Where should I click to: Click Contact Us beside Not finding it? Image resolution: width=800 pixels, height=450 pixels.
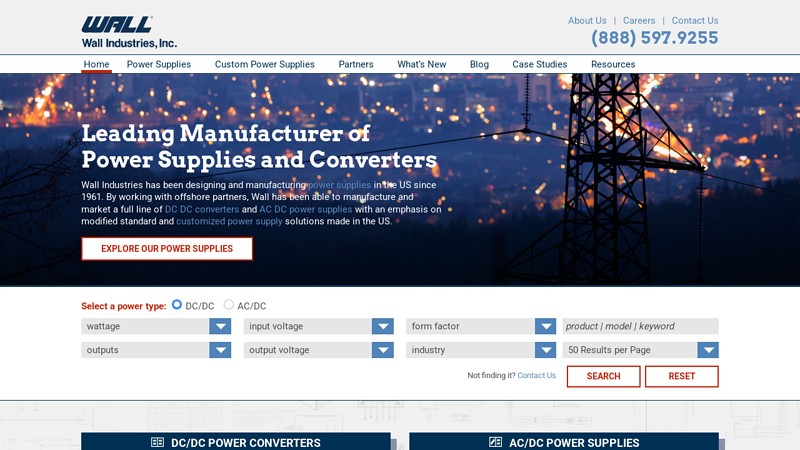537,376
